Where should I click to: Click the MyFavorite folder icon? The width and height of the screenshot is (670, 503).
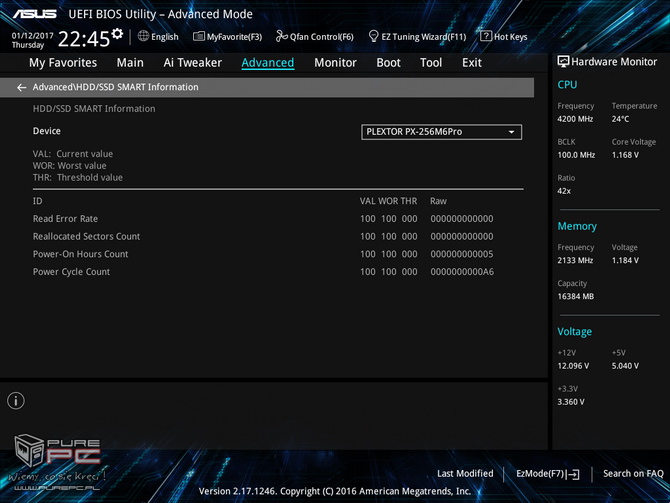point(199,36)
